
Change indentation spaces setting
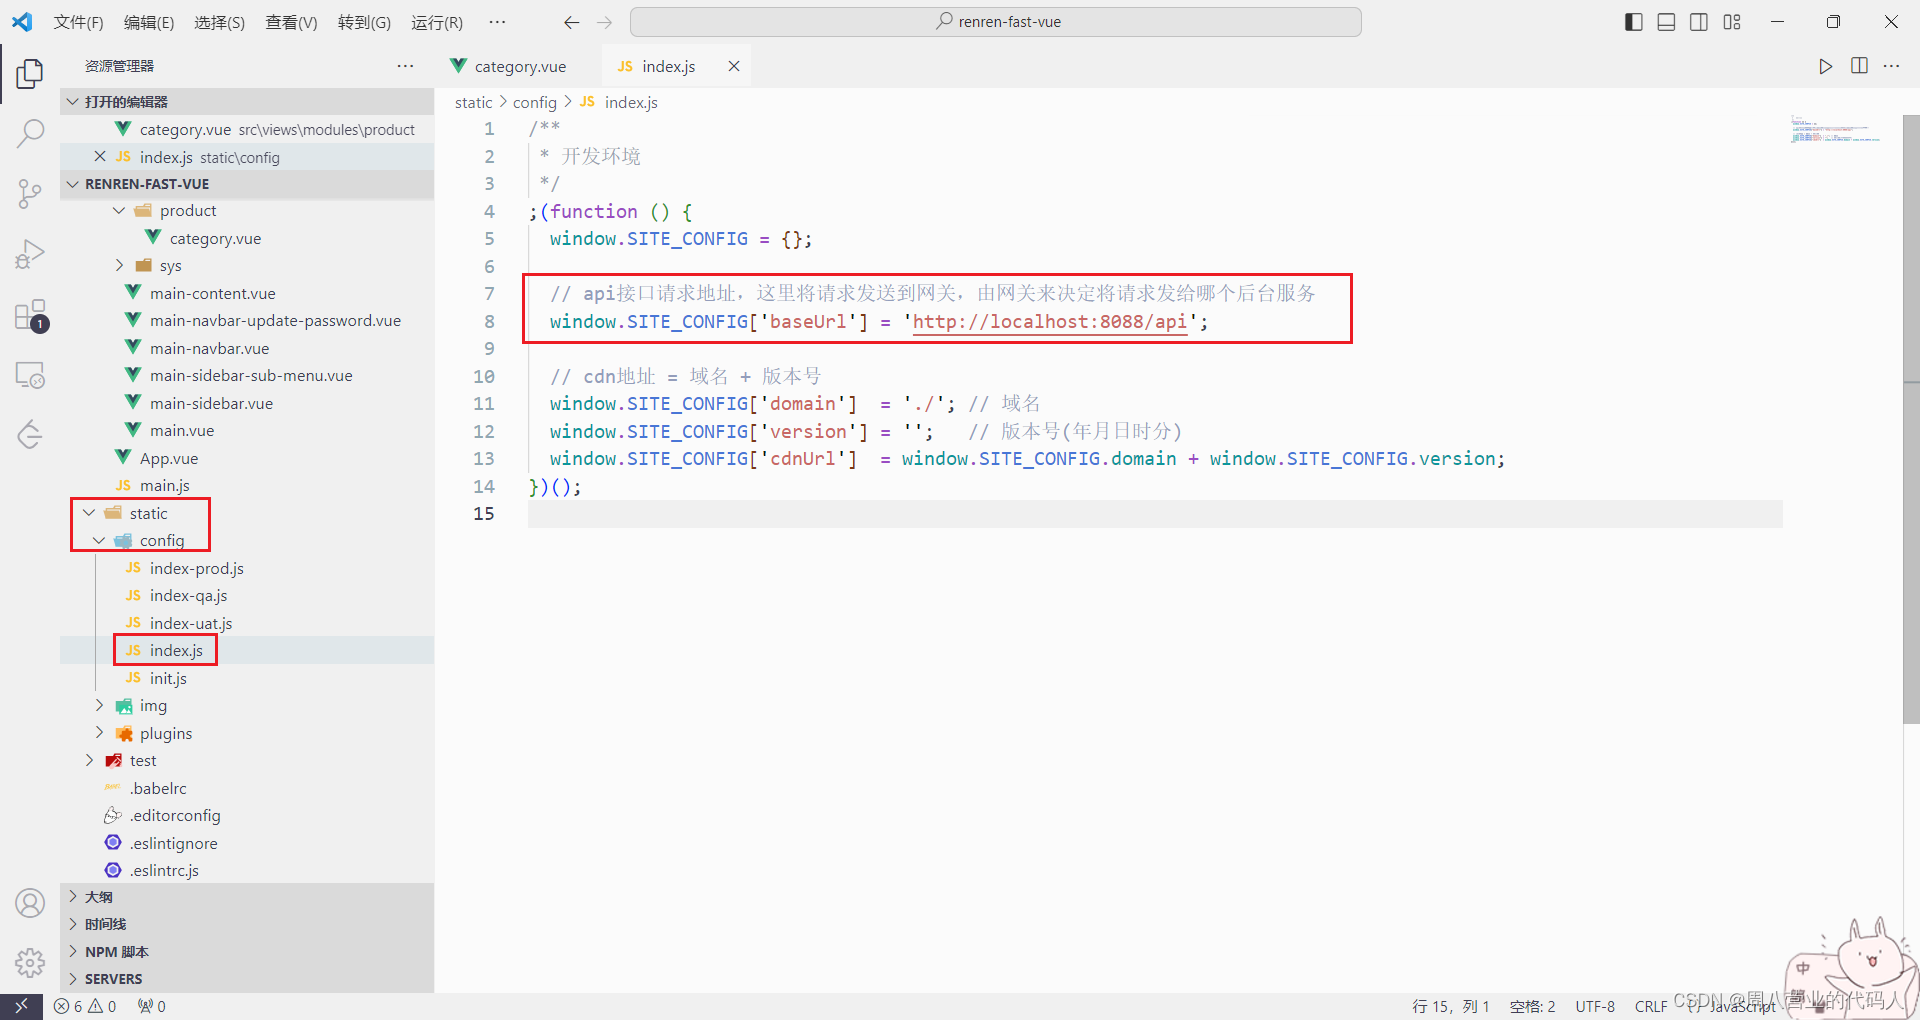tap(1533, 1006)
